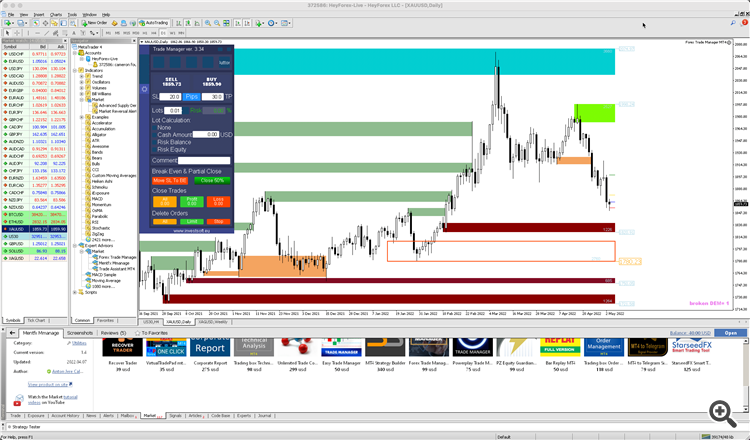Open the Screenshots tab in Market
Image resolution: width=750 pixels, height=440 pixels.
point(80,333)
